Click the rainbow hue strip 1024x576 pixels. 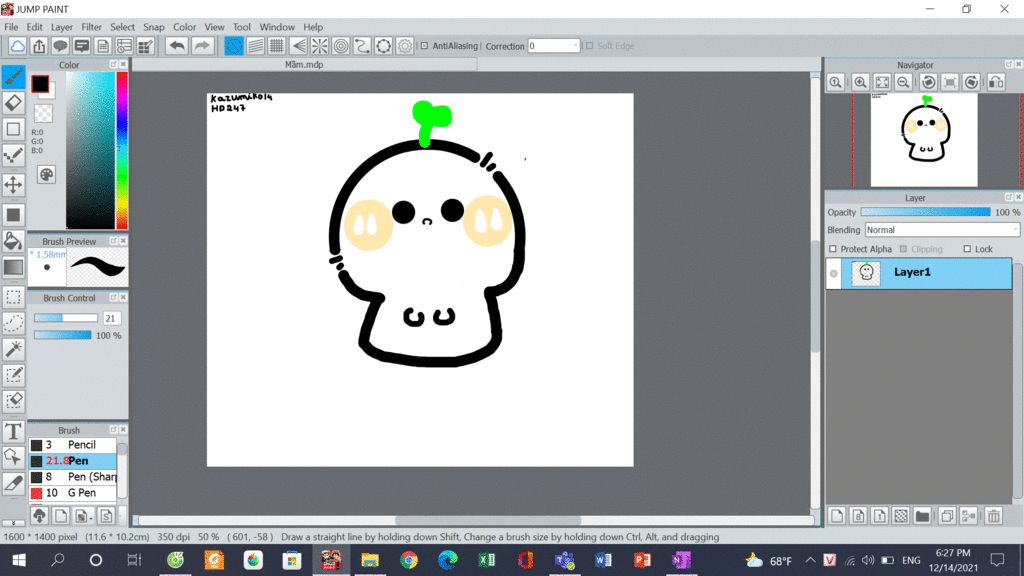[121, 150]
